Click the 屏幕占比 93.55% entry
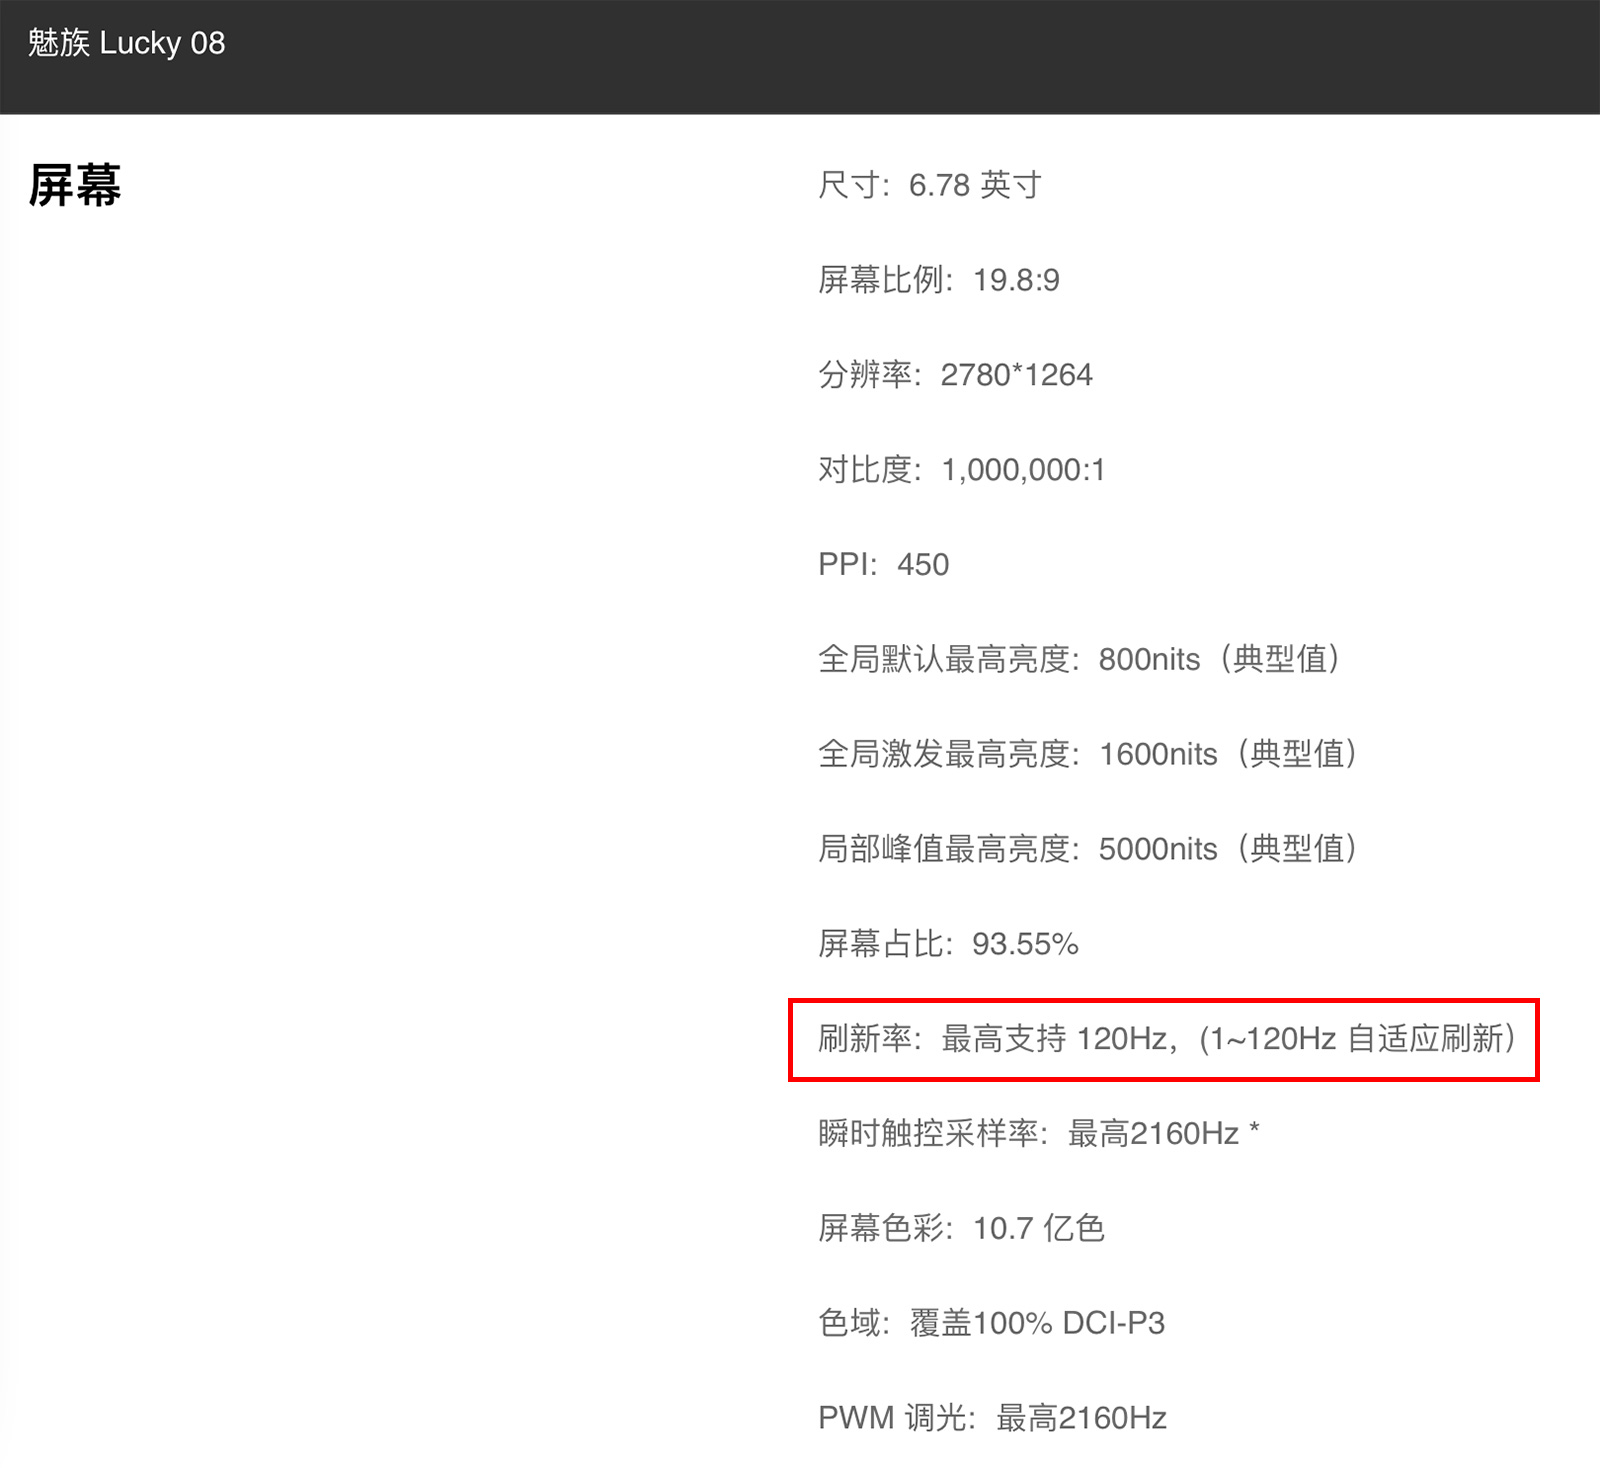Screen dimensions: 1600x1468 pos(948,944)
